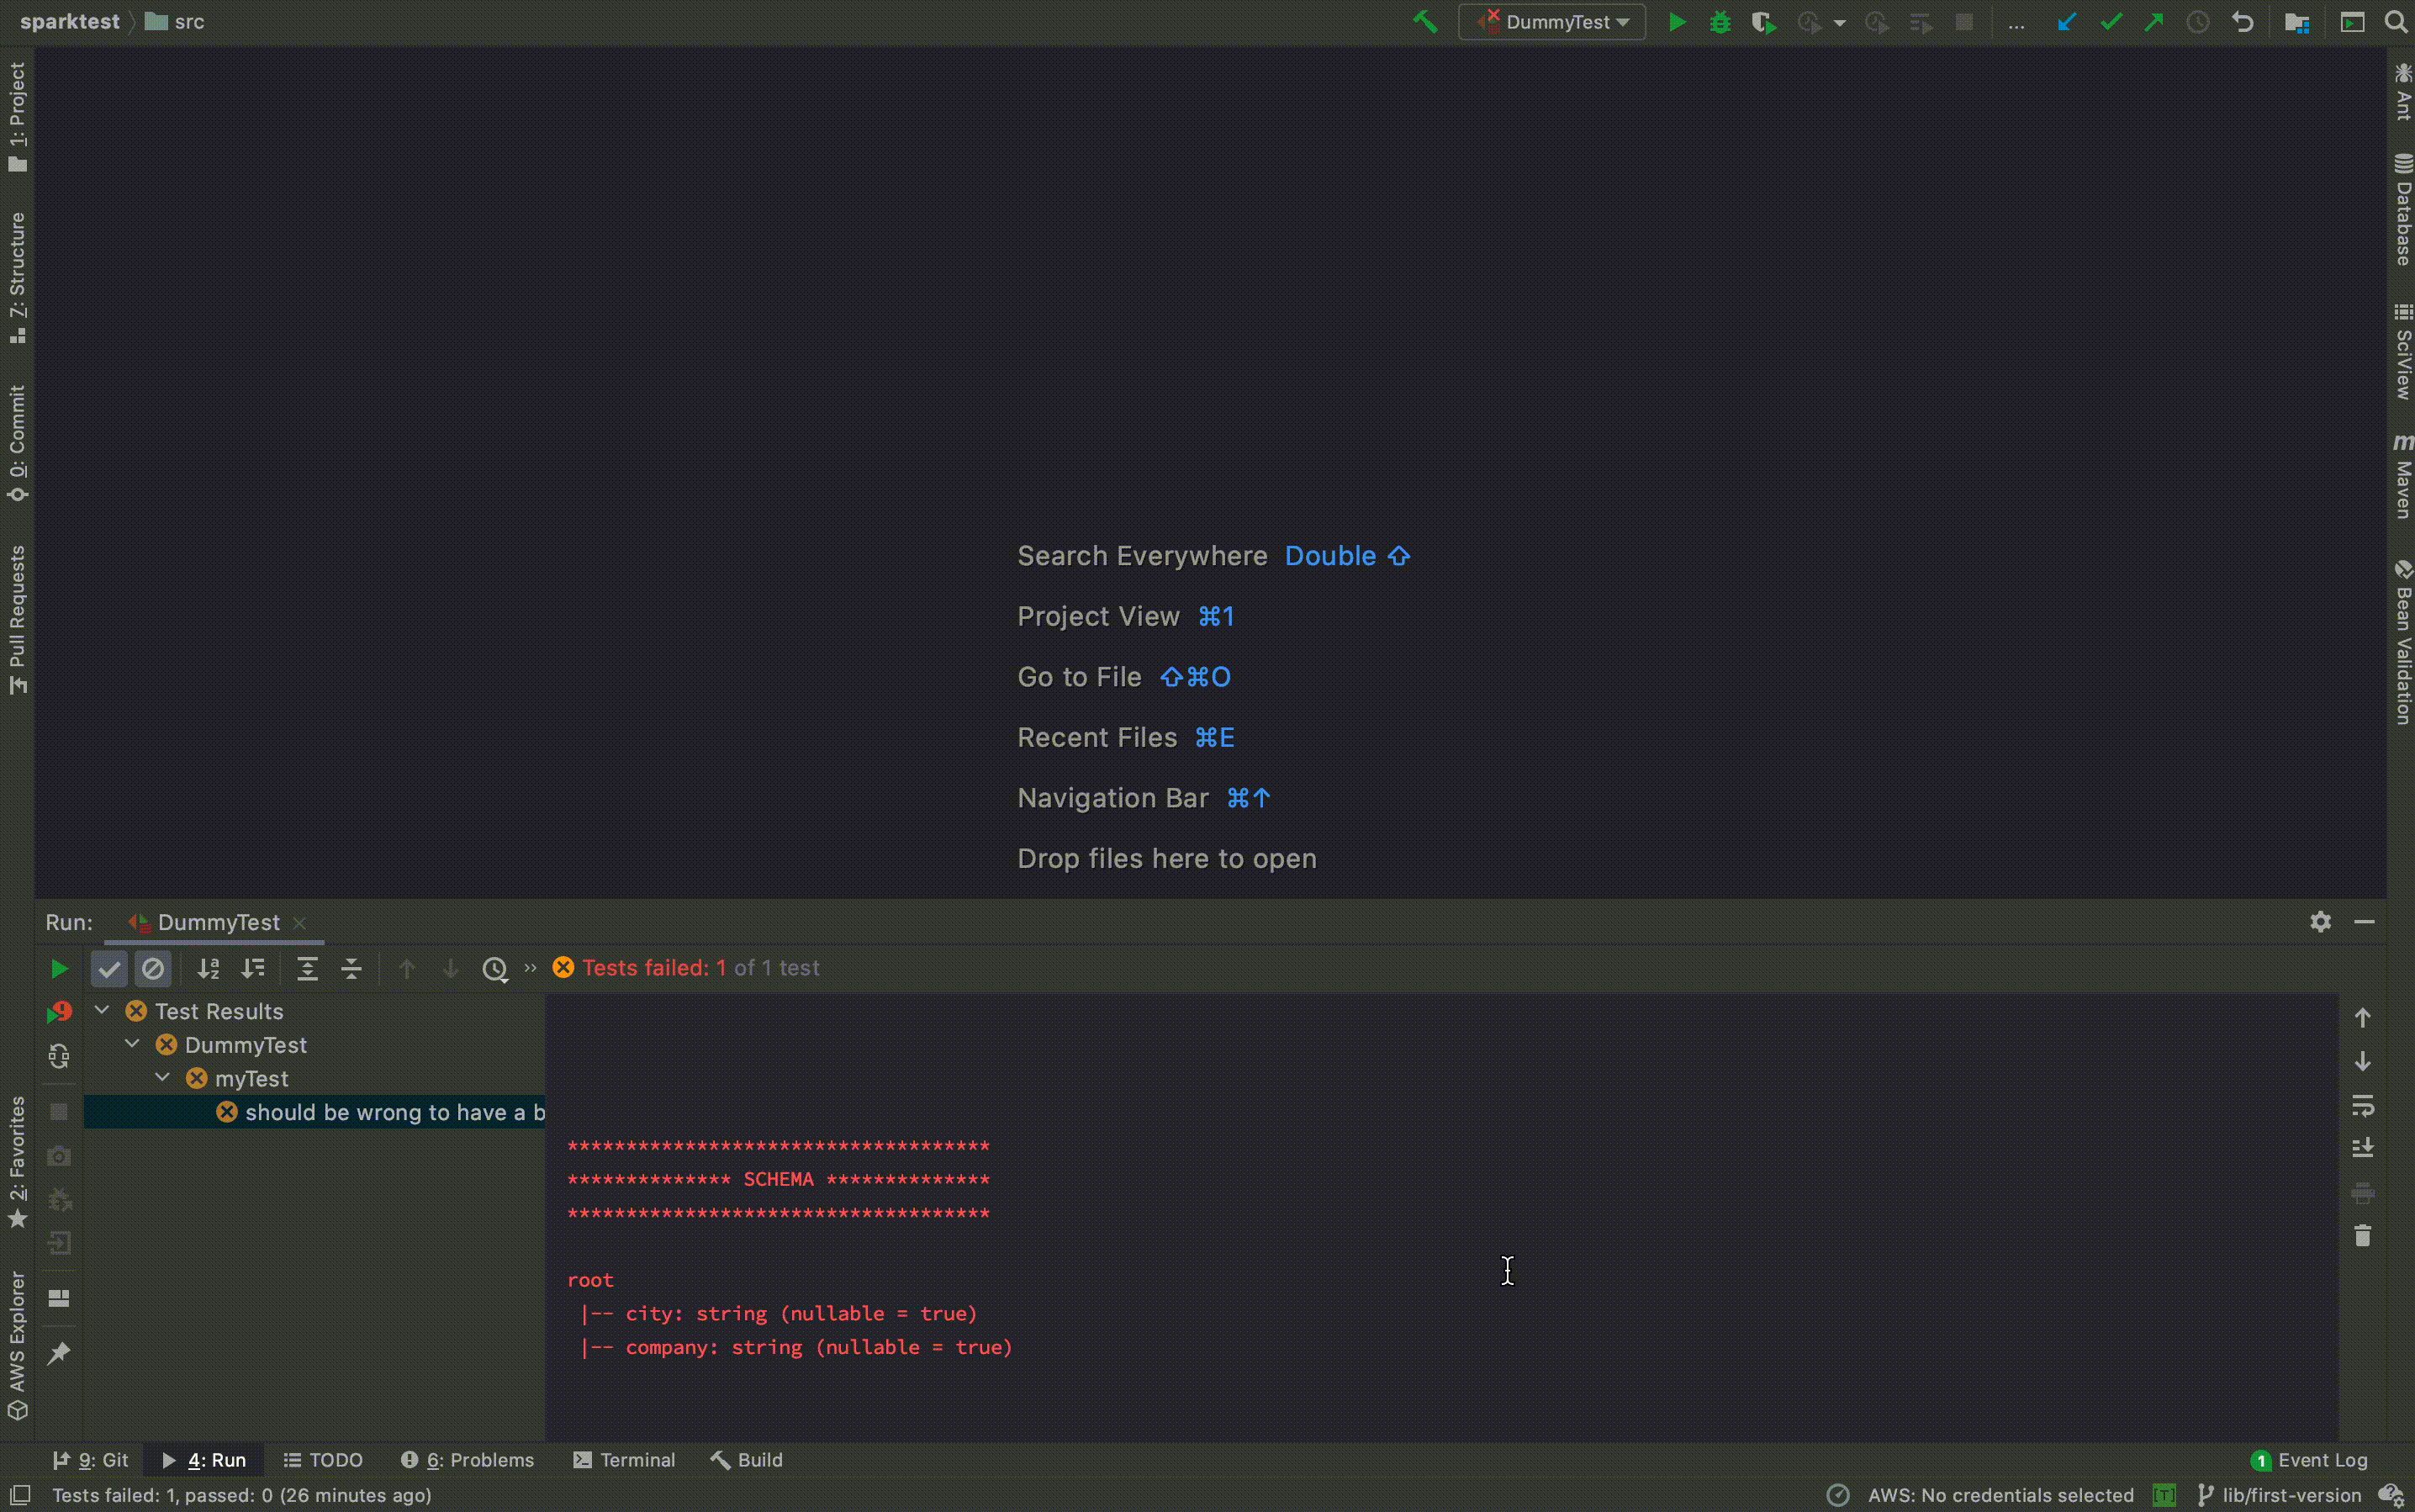Start debugging with the green bug icon
This screenshot has height=1512, width=2415.
[1720, 22]
